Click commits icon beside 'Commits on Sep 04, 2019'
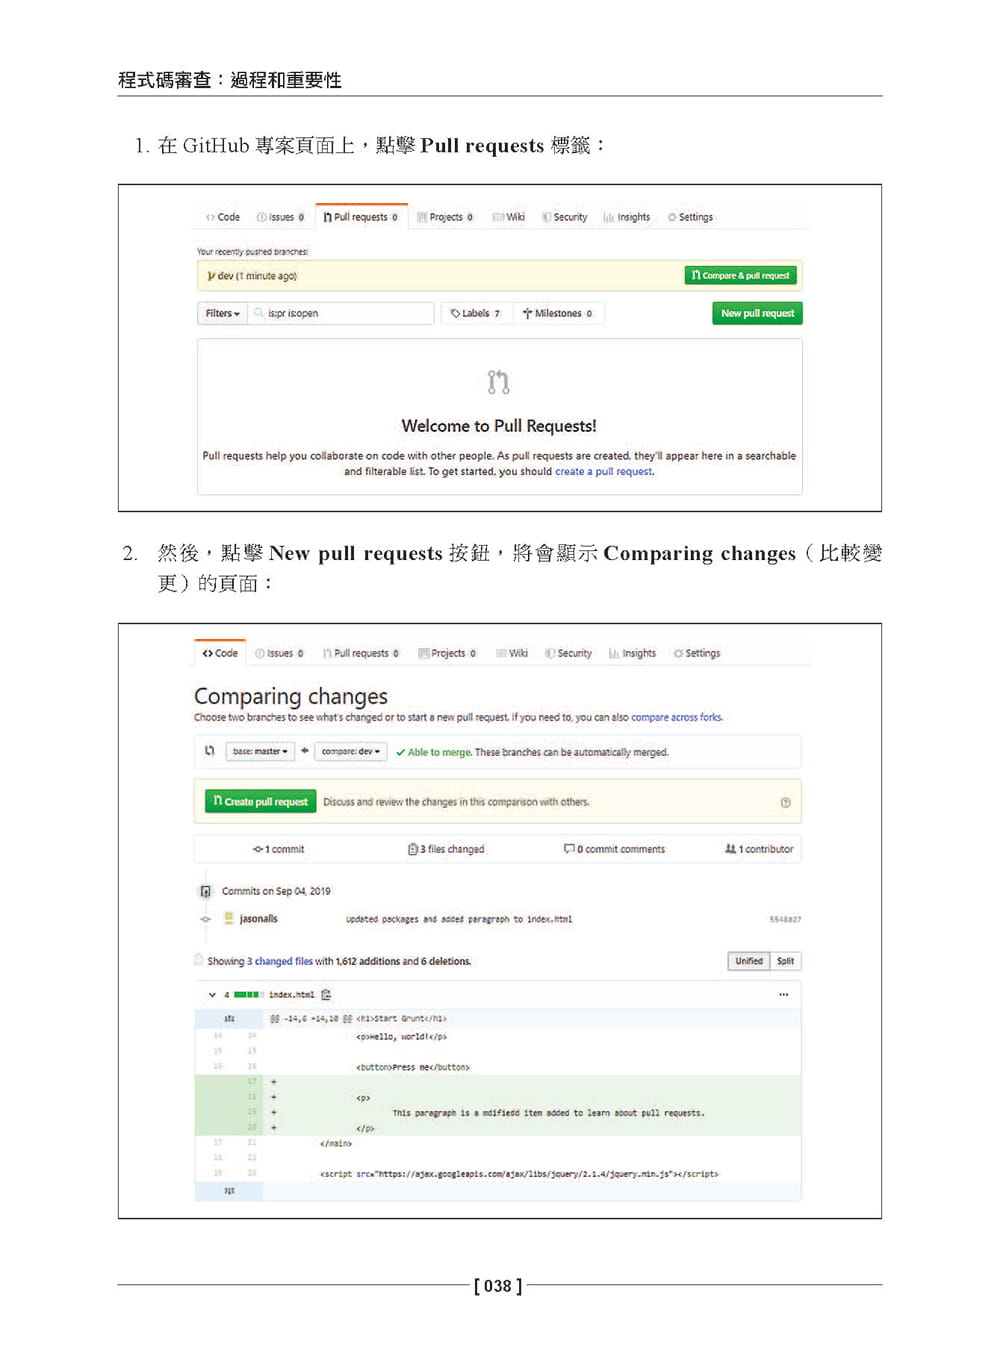 point(205,891)
